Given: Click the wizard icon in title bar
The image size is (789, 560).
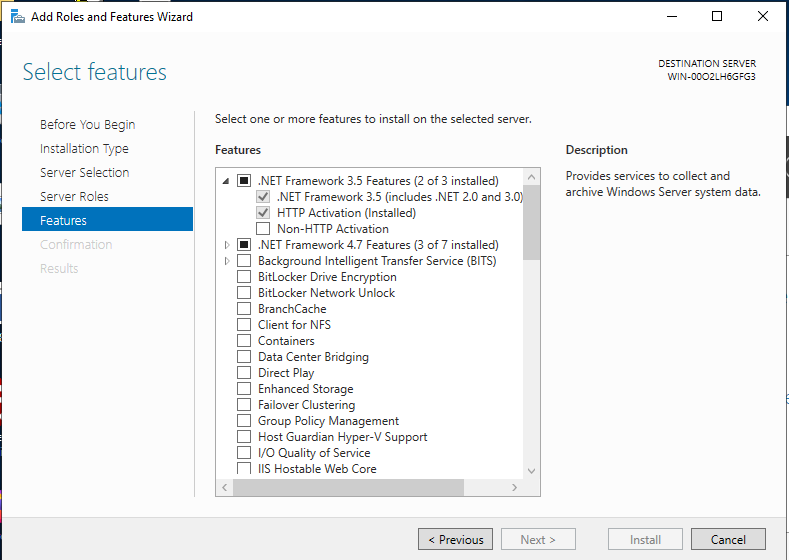Looking at the screenshot, I should [15, 17].
